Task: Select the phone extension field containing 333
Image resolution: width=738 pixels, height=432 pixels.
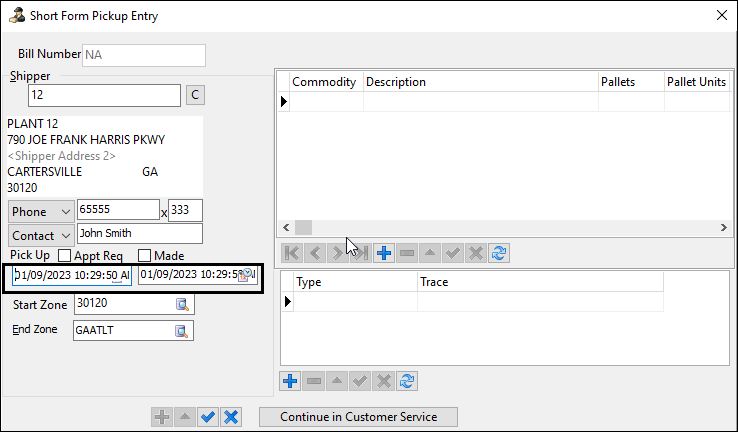Action: (x=185, y=211)
